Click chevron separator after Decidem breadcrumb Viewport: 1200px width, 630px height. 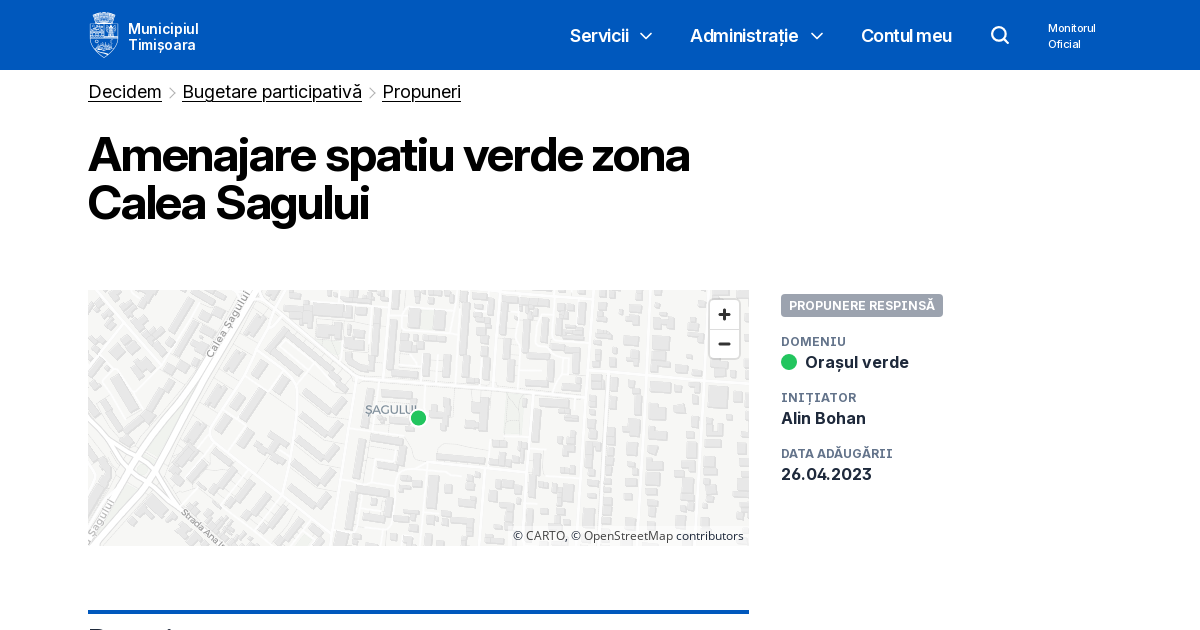(x=172, y=93)
